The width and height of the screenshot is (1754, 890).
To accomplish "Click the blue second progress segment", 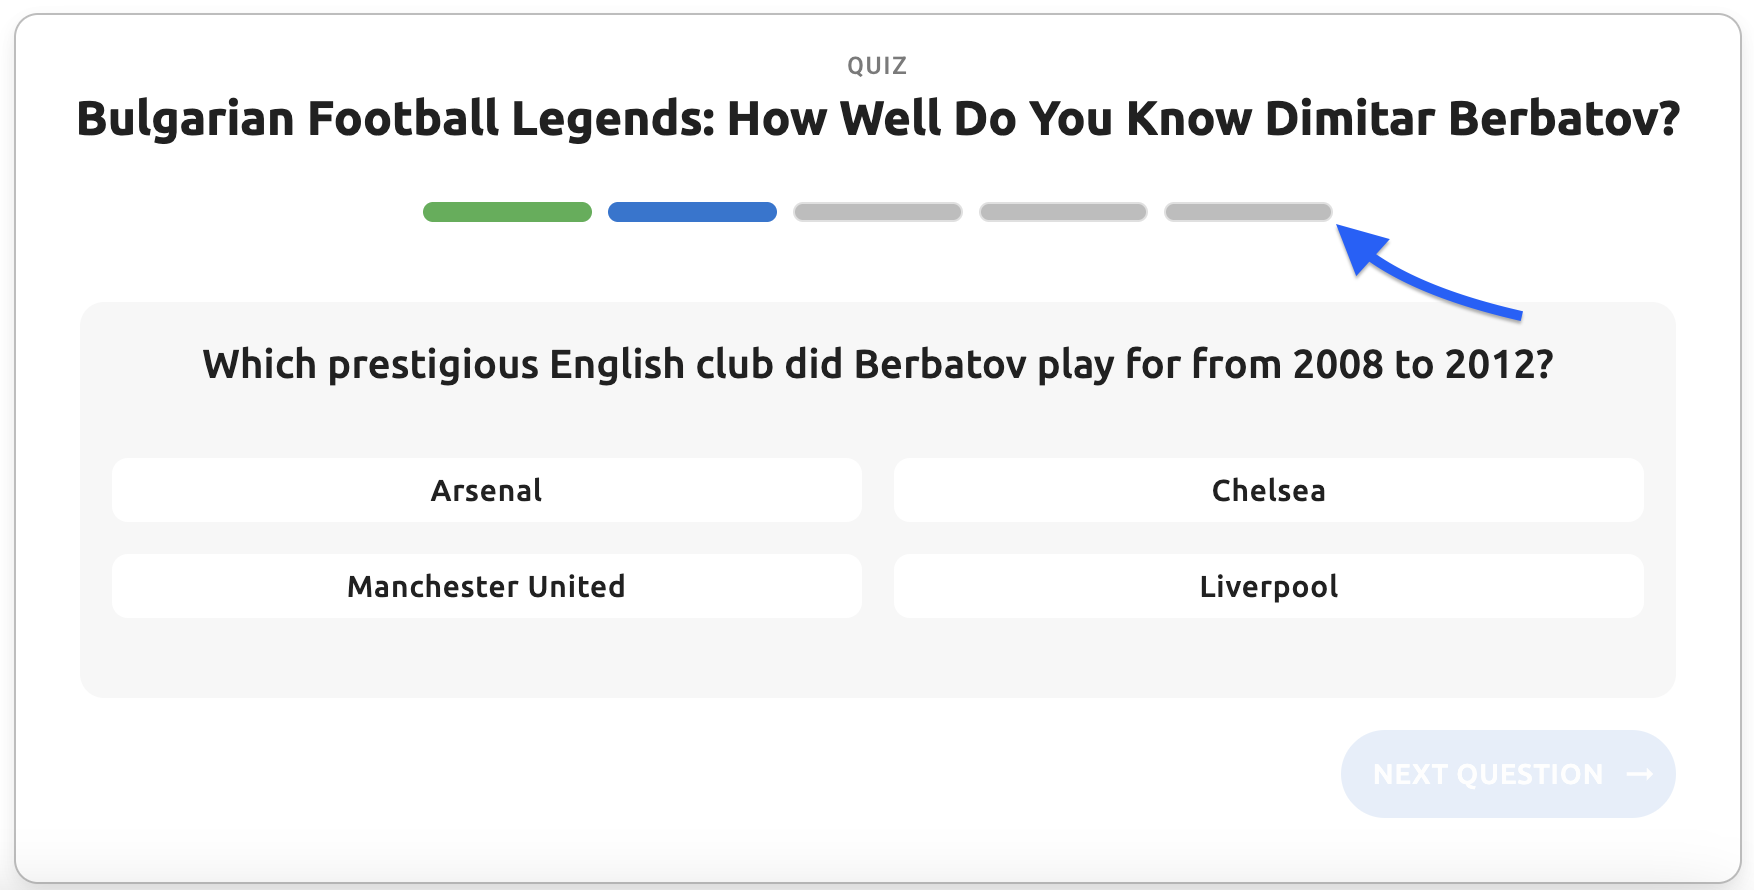I will [x=692, y=212].
